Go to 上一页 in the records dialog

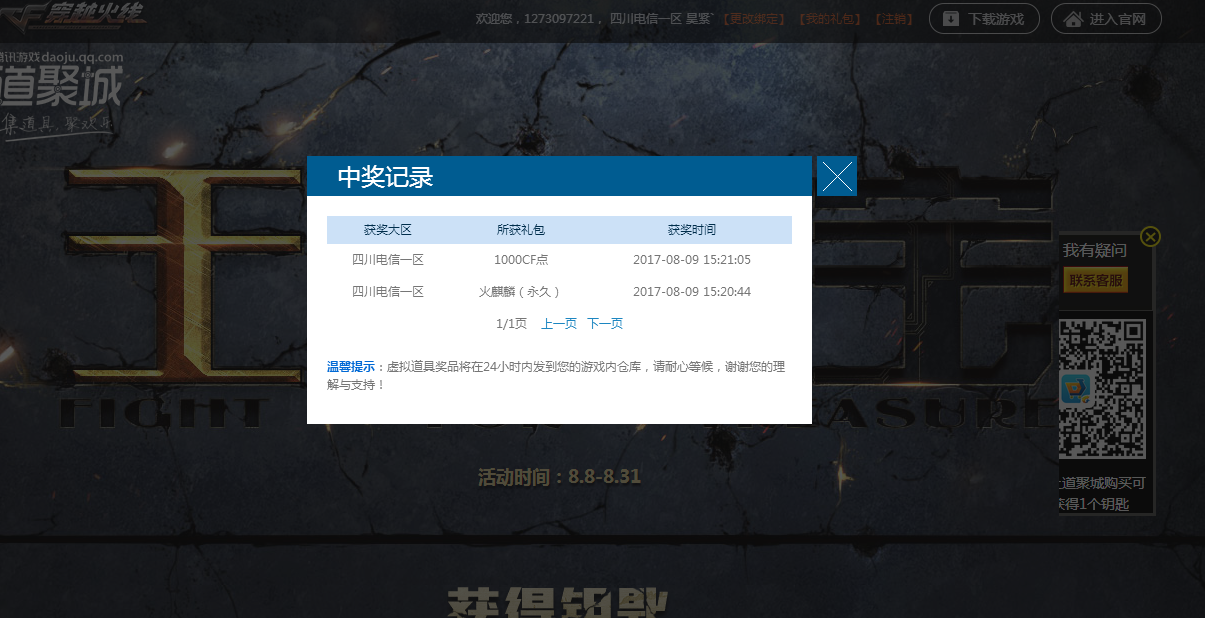point(559,323)
